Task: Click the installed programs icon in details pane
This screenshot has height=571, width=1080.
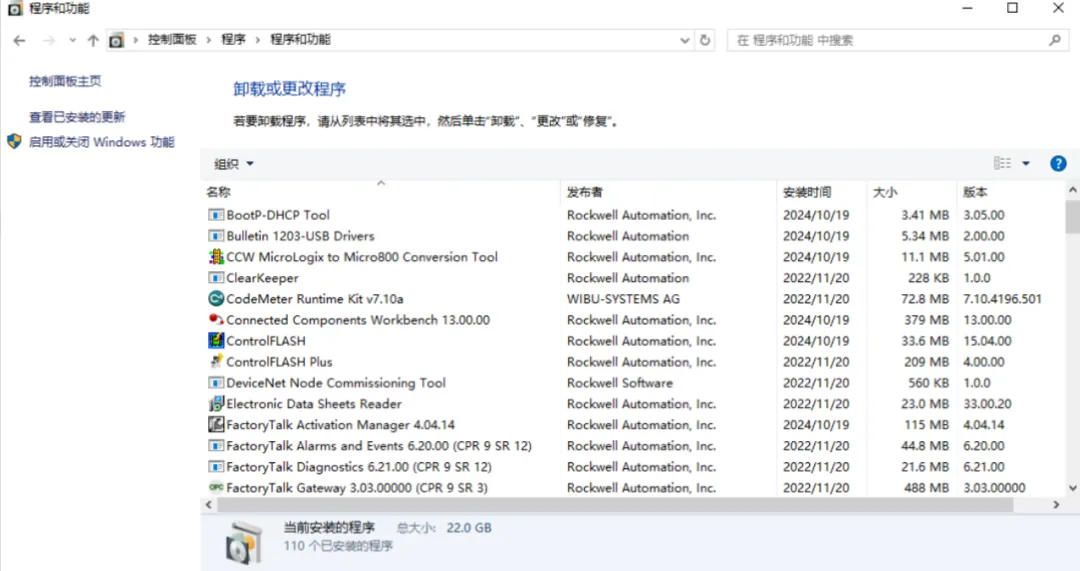Action: [x=245, y=543]
